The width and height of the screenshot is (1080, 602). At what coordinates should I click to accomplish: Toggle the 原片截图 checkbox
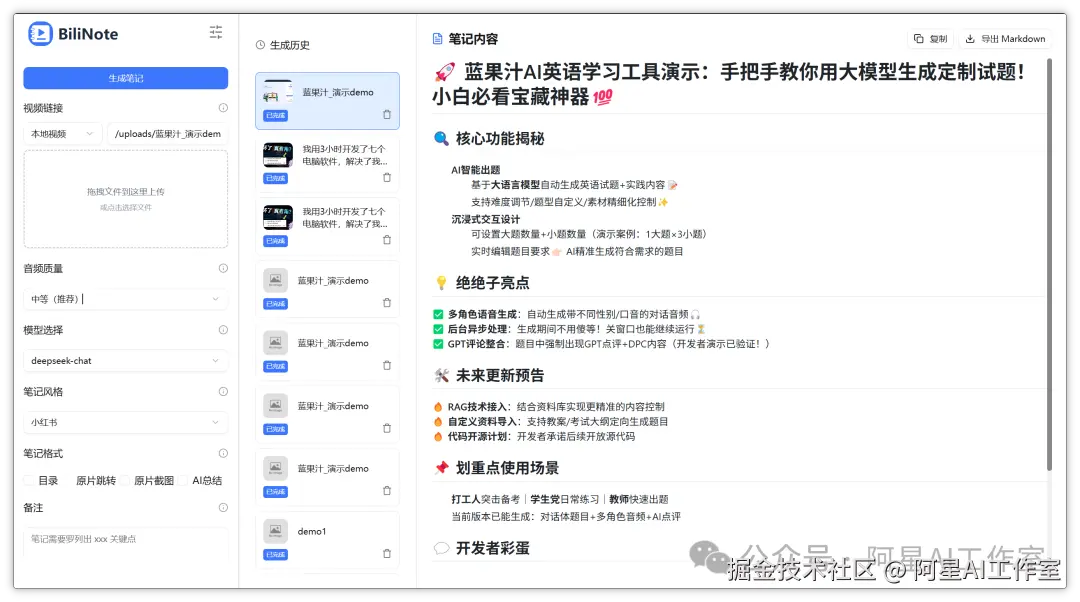(125, 481)
